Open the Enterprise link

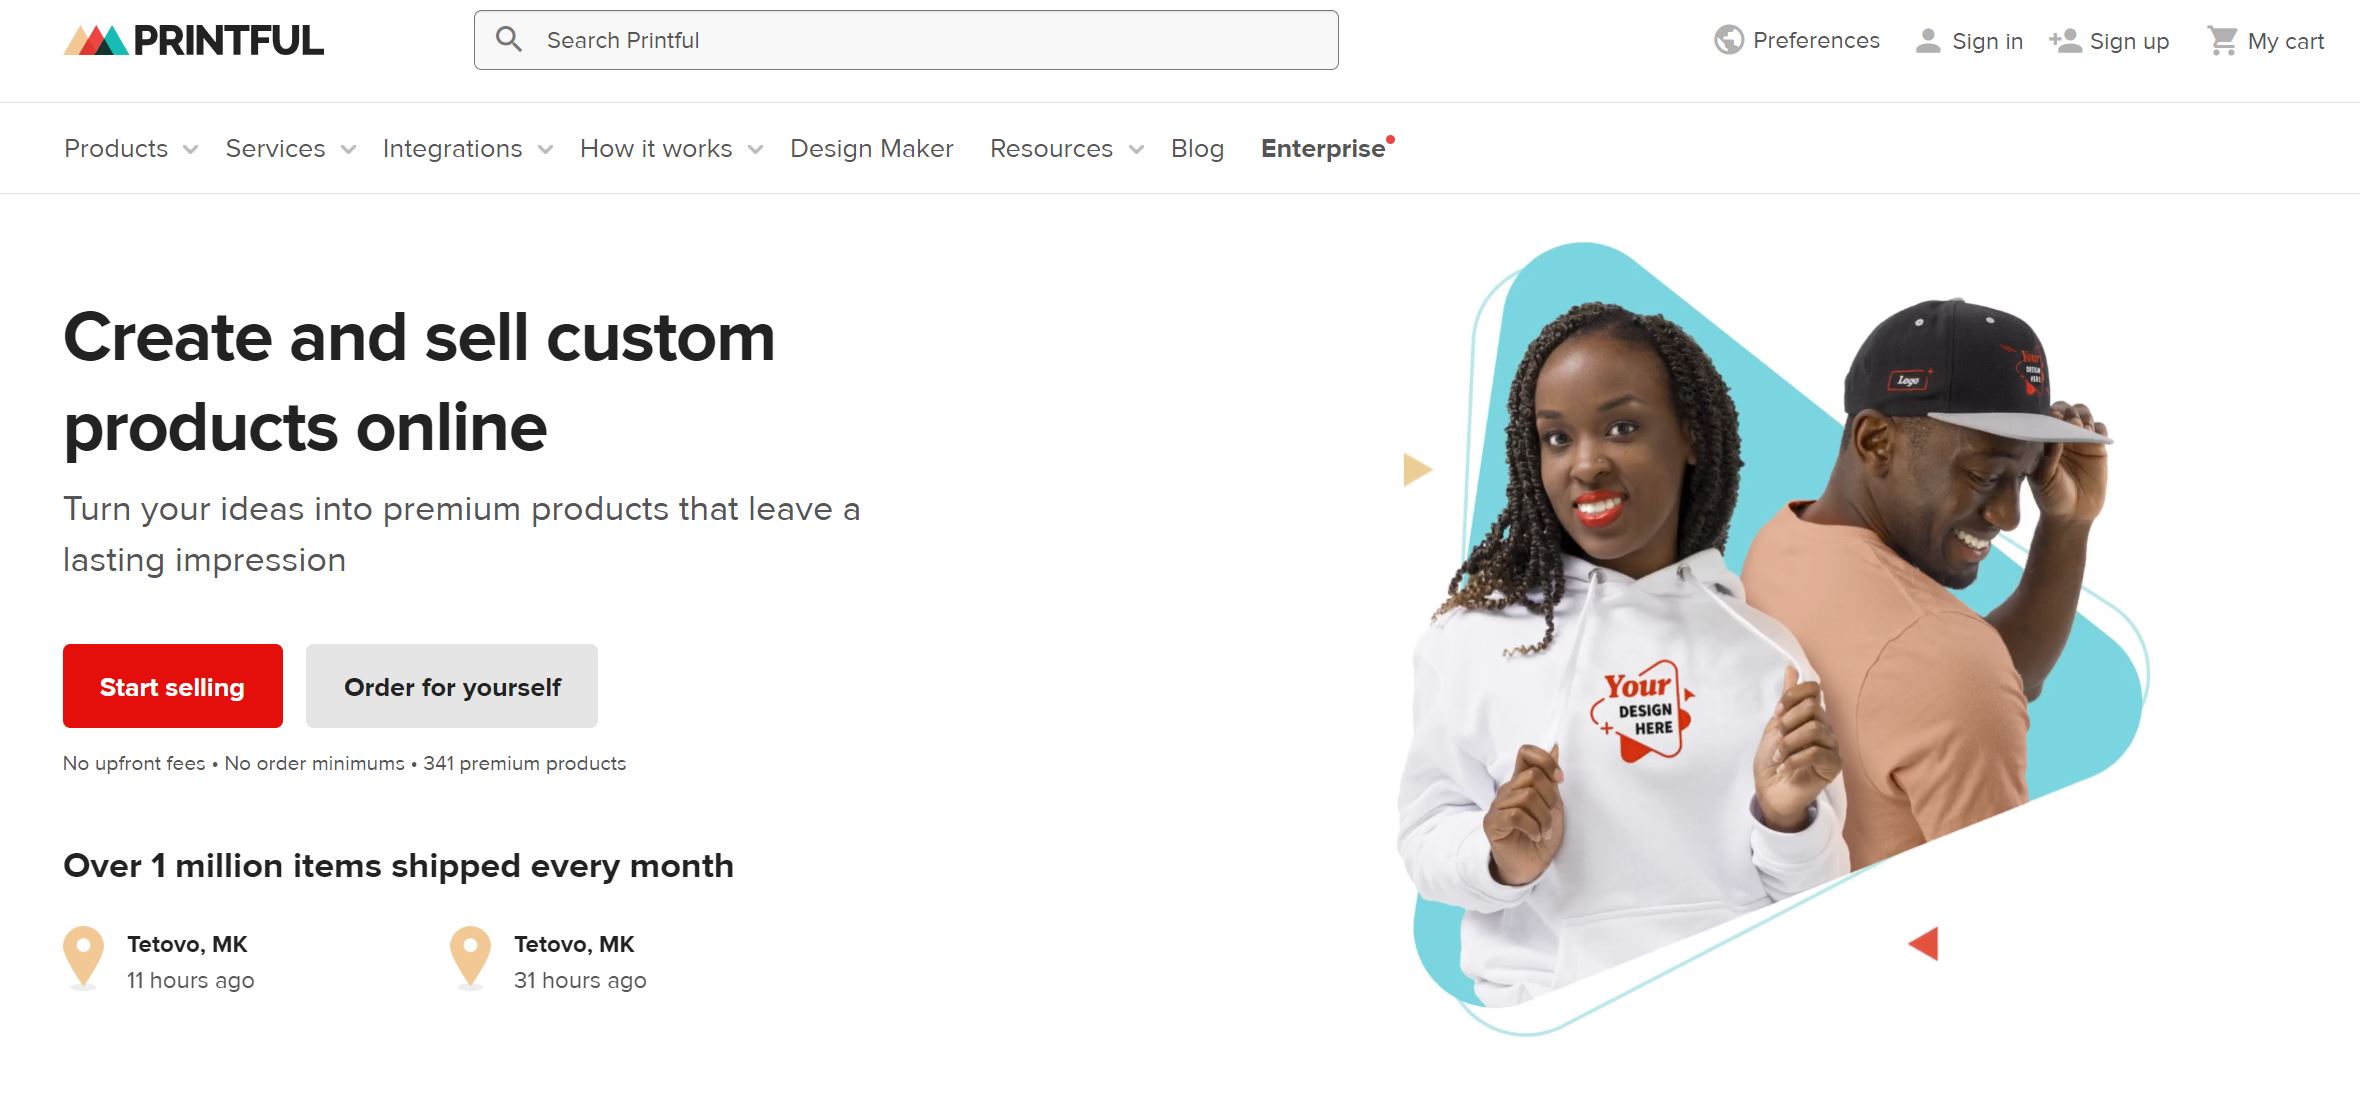(1324, 149)
